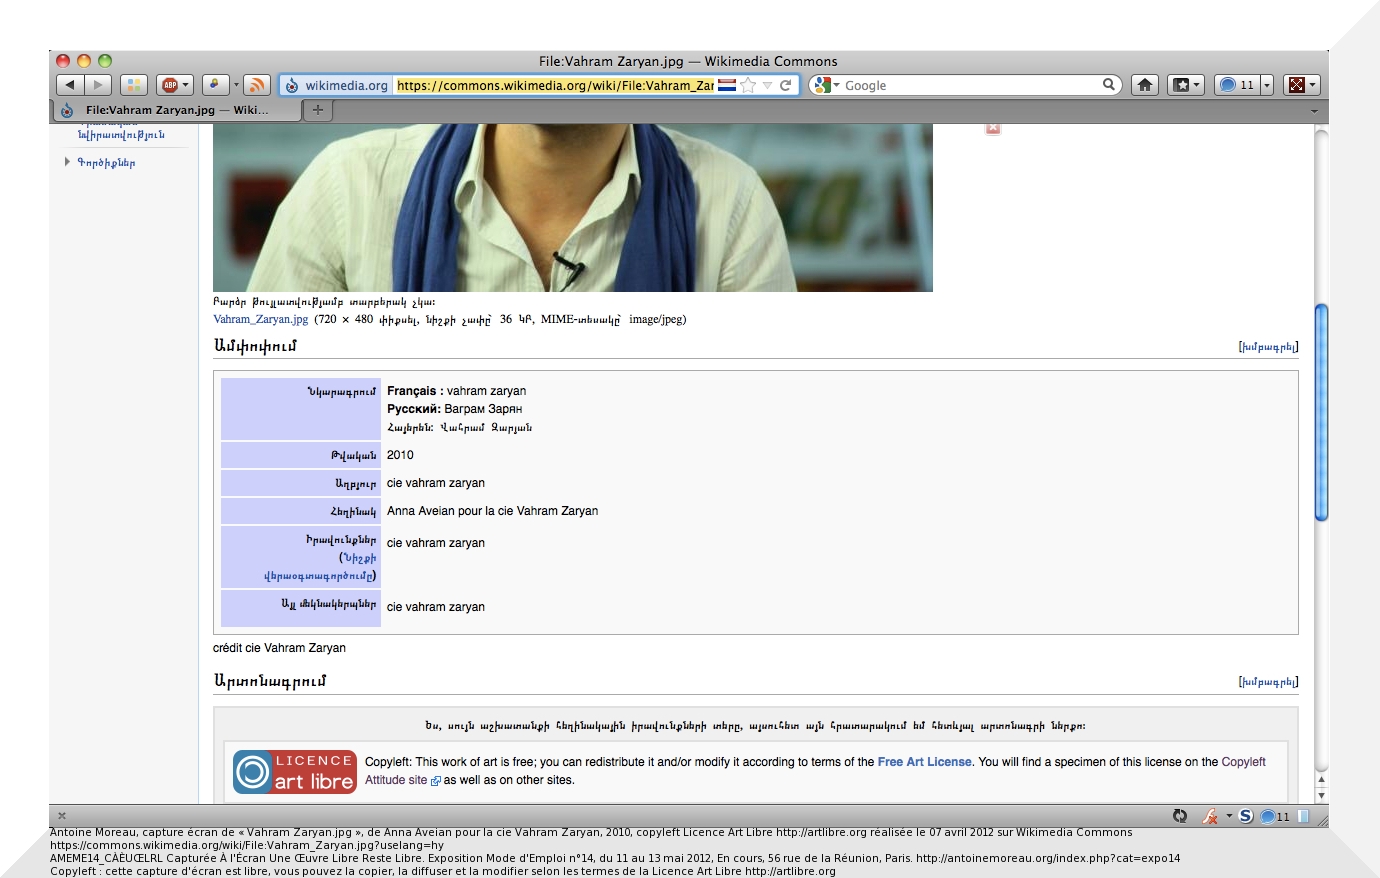The width and height of the screenshot is (1380, 878).
Task: Click the blue S icon in status bar
Action: pos(1246,816)
